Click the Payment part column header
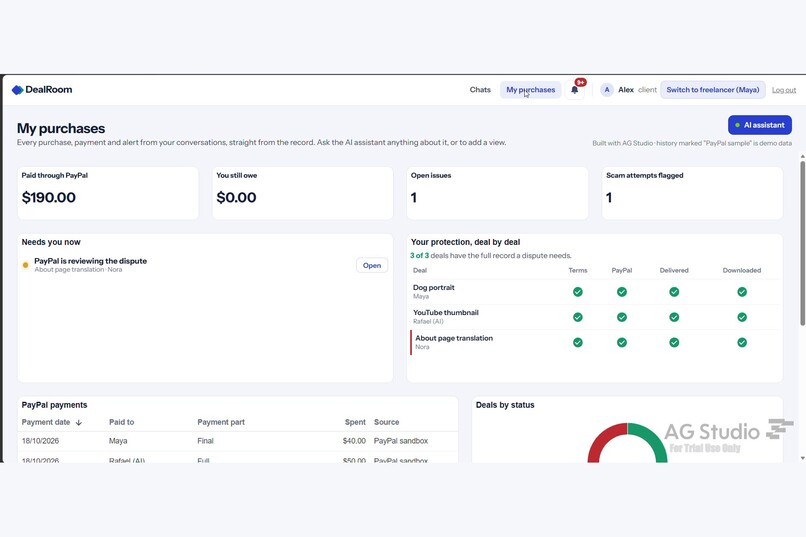 point(221,422)
